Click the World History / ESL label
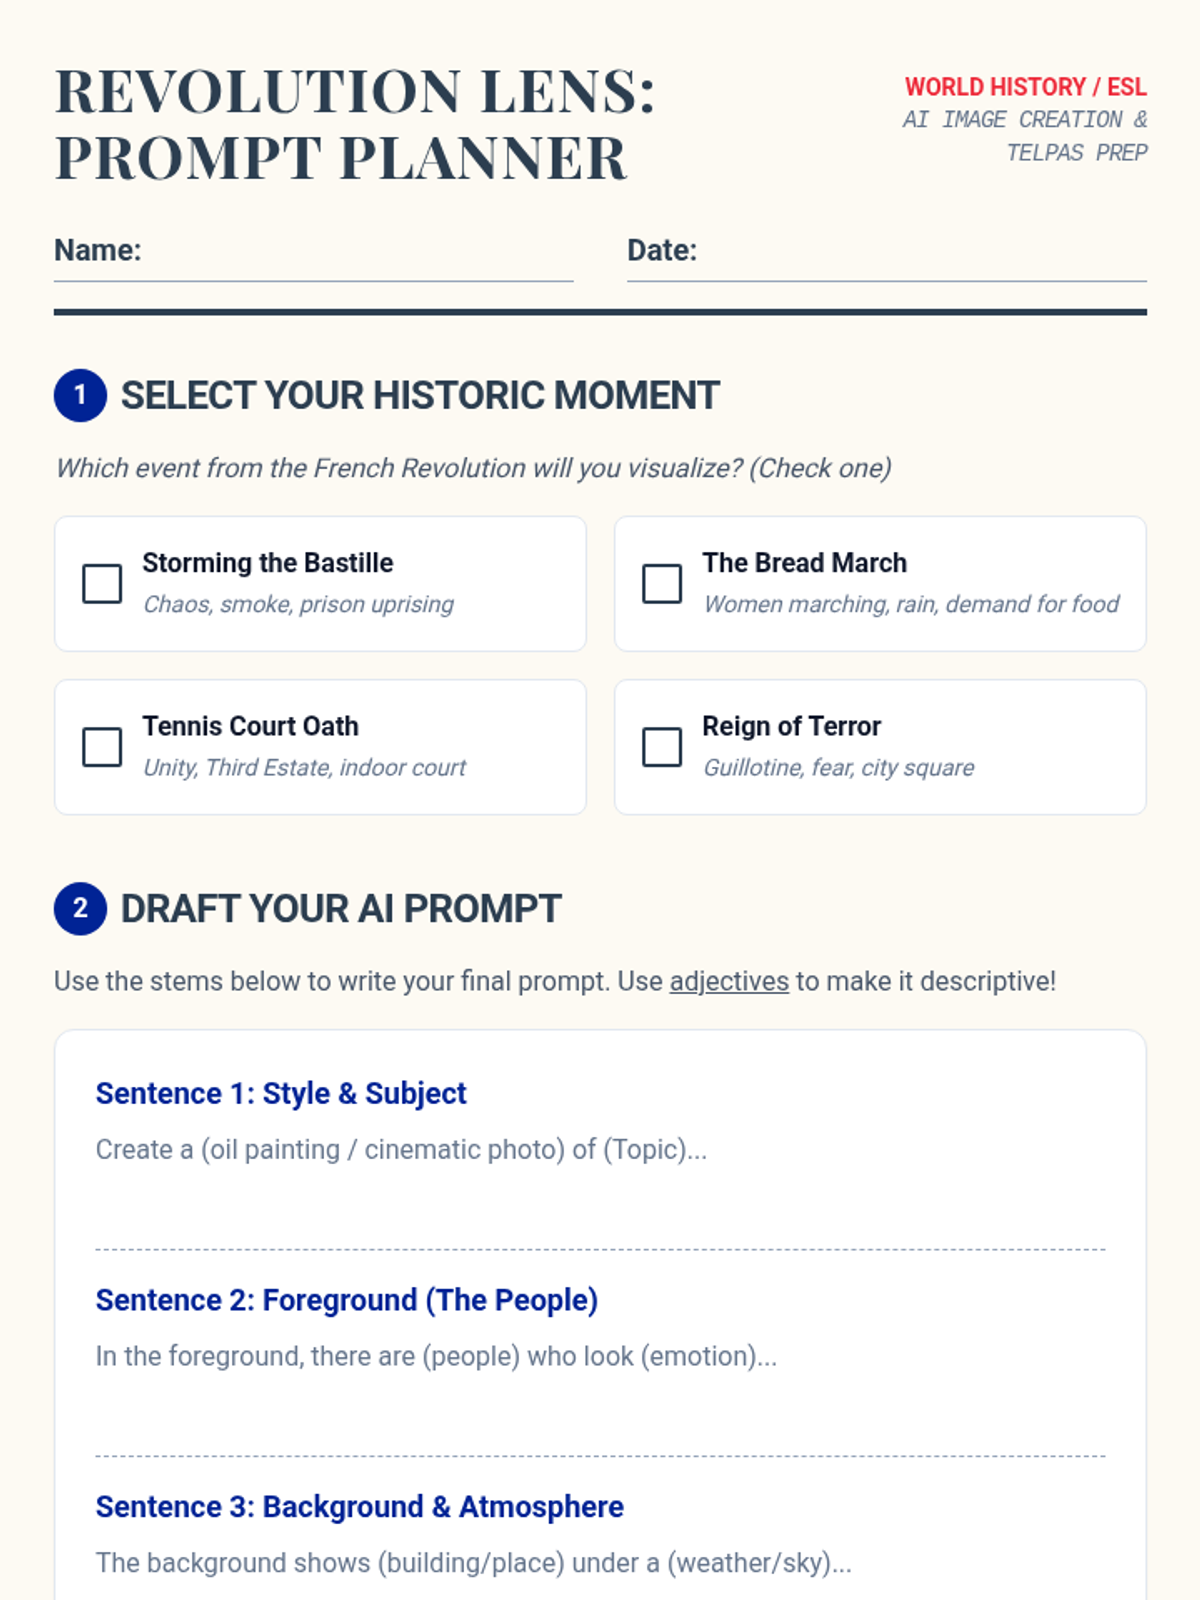The width and height of the screenshot is (1200, 1600). tap(1025, 87)
